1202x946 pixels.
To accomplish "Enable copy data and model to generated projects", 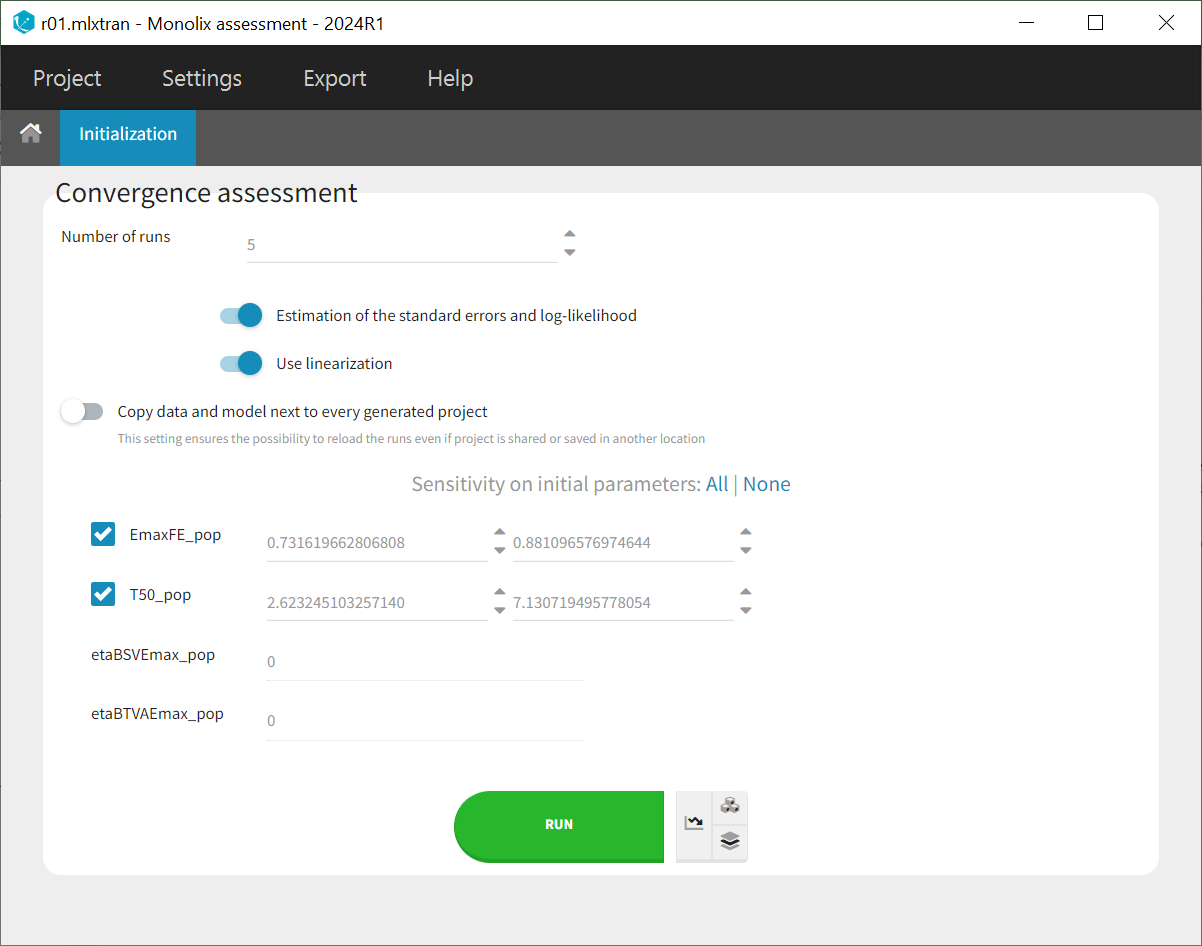I will tap(82, 411).
